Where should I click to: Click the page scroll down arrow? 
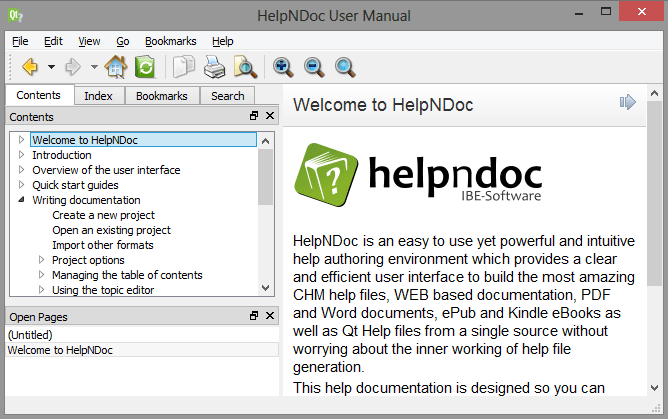[x=654, y=387]
